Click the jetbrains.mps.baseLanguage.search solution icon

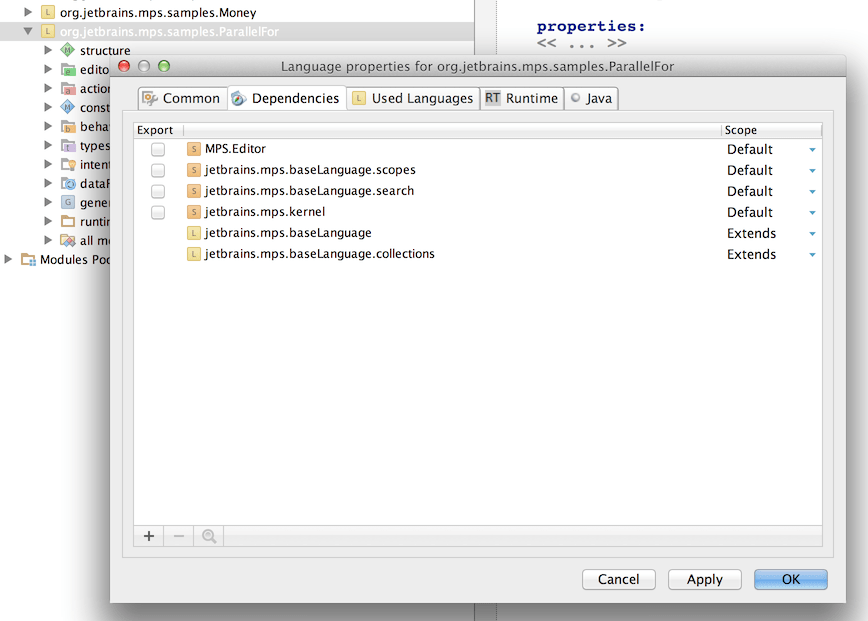click(x=193, y=191)
